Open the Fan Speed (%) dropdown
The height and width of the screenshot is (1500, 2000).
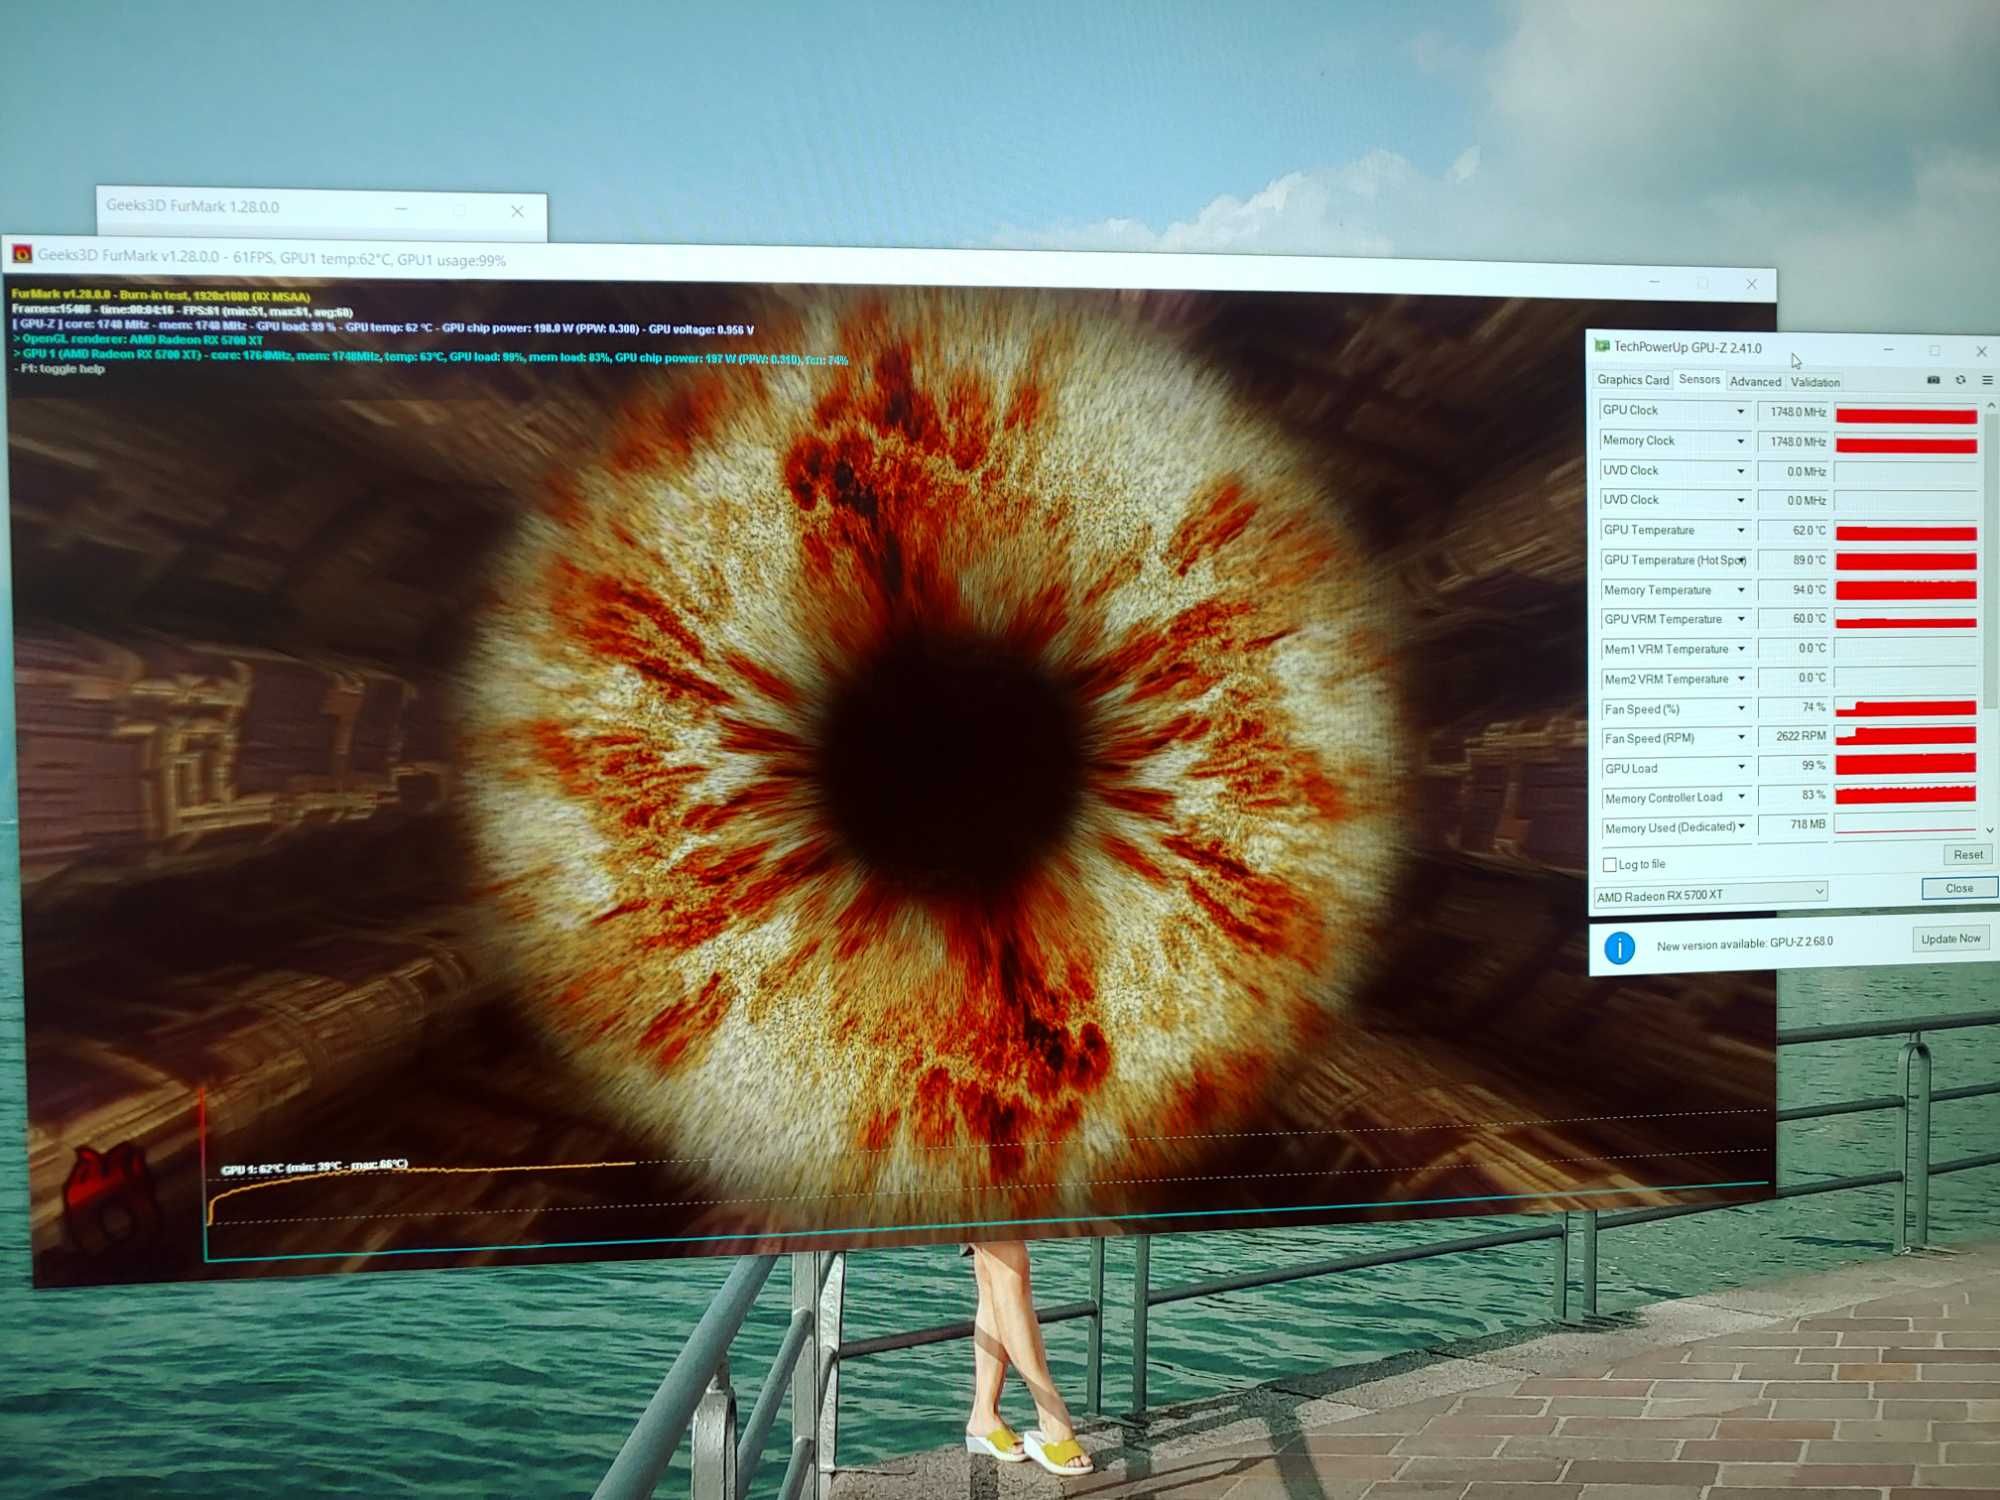coord(1741,708)
